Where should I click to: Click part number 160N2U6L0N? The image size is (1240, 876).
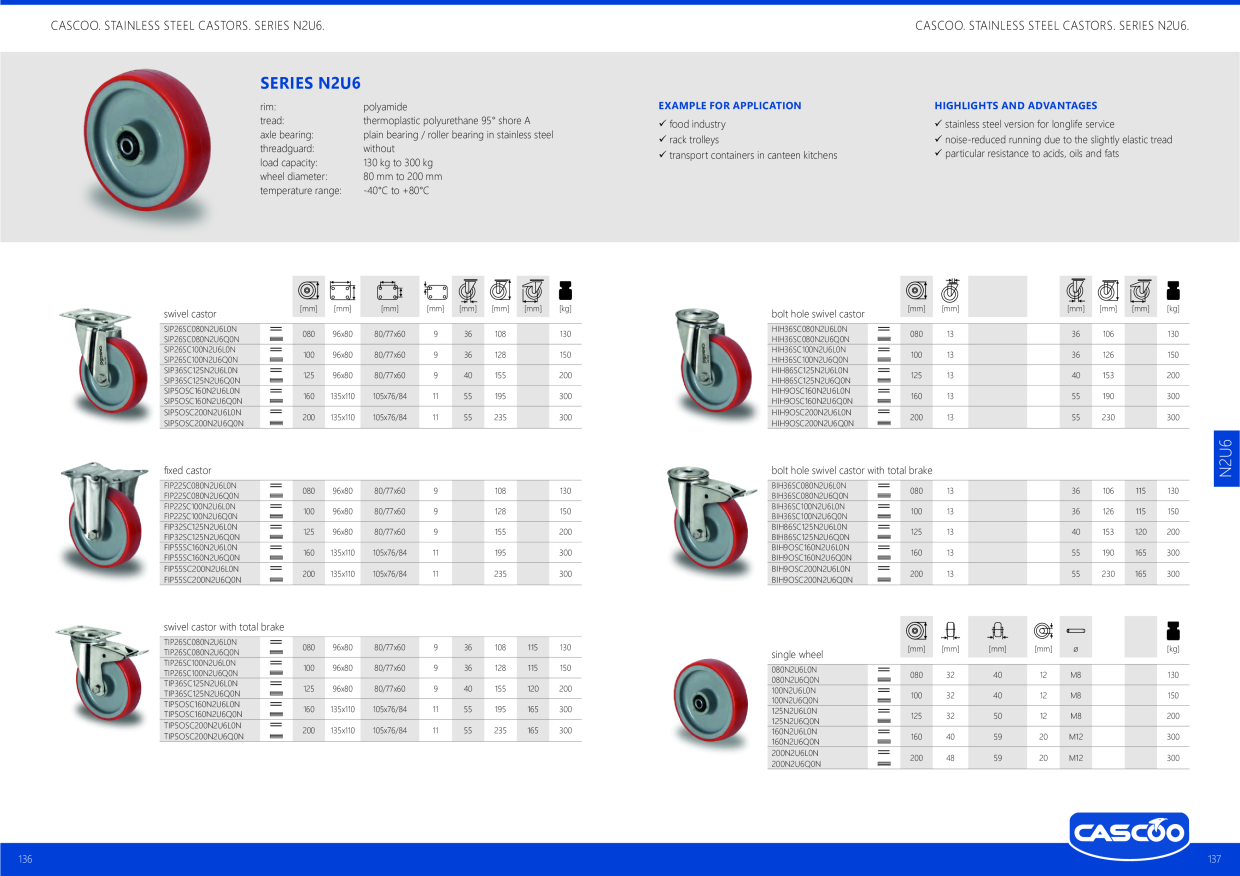point(795,731)
